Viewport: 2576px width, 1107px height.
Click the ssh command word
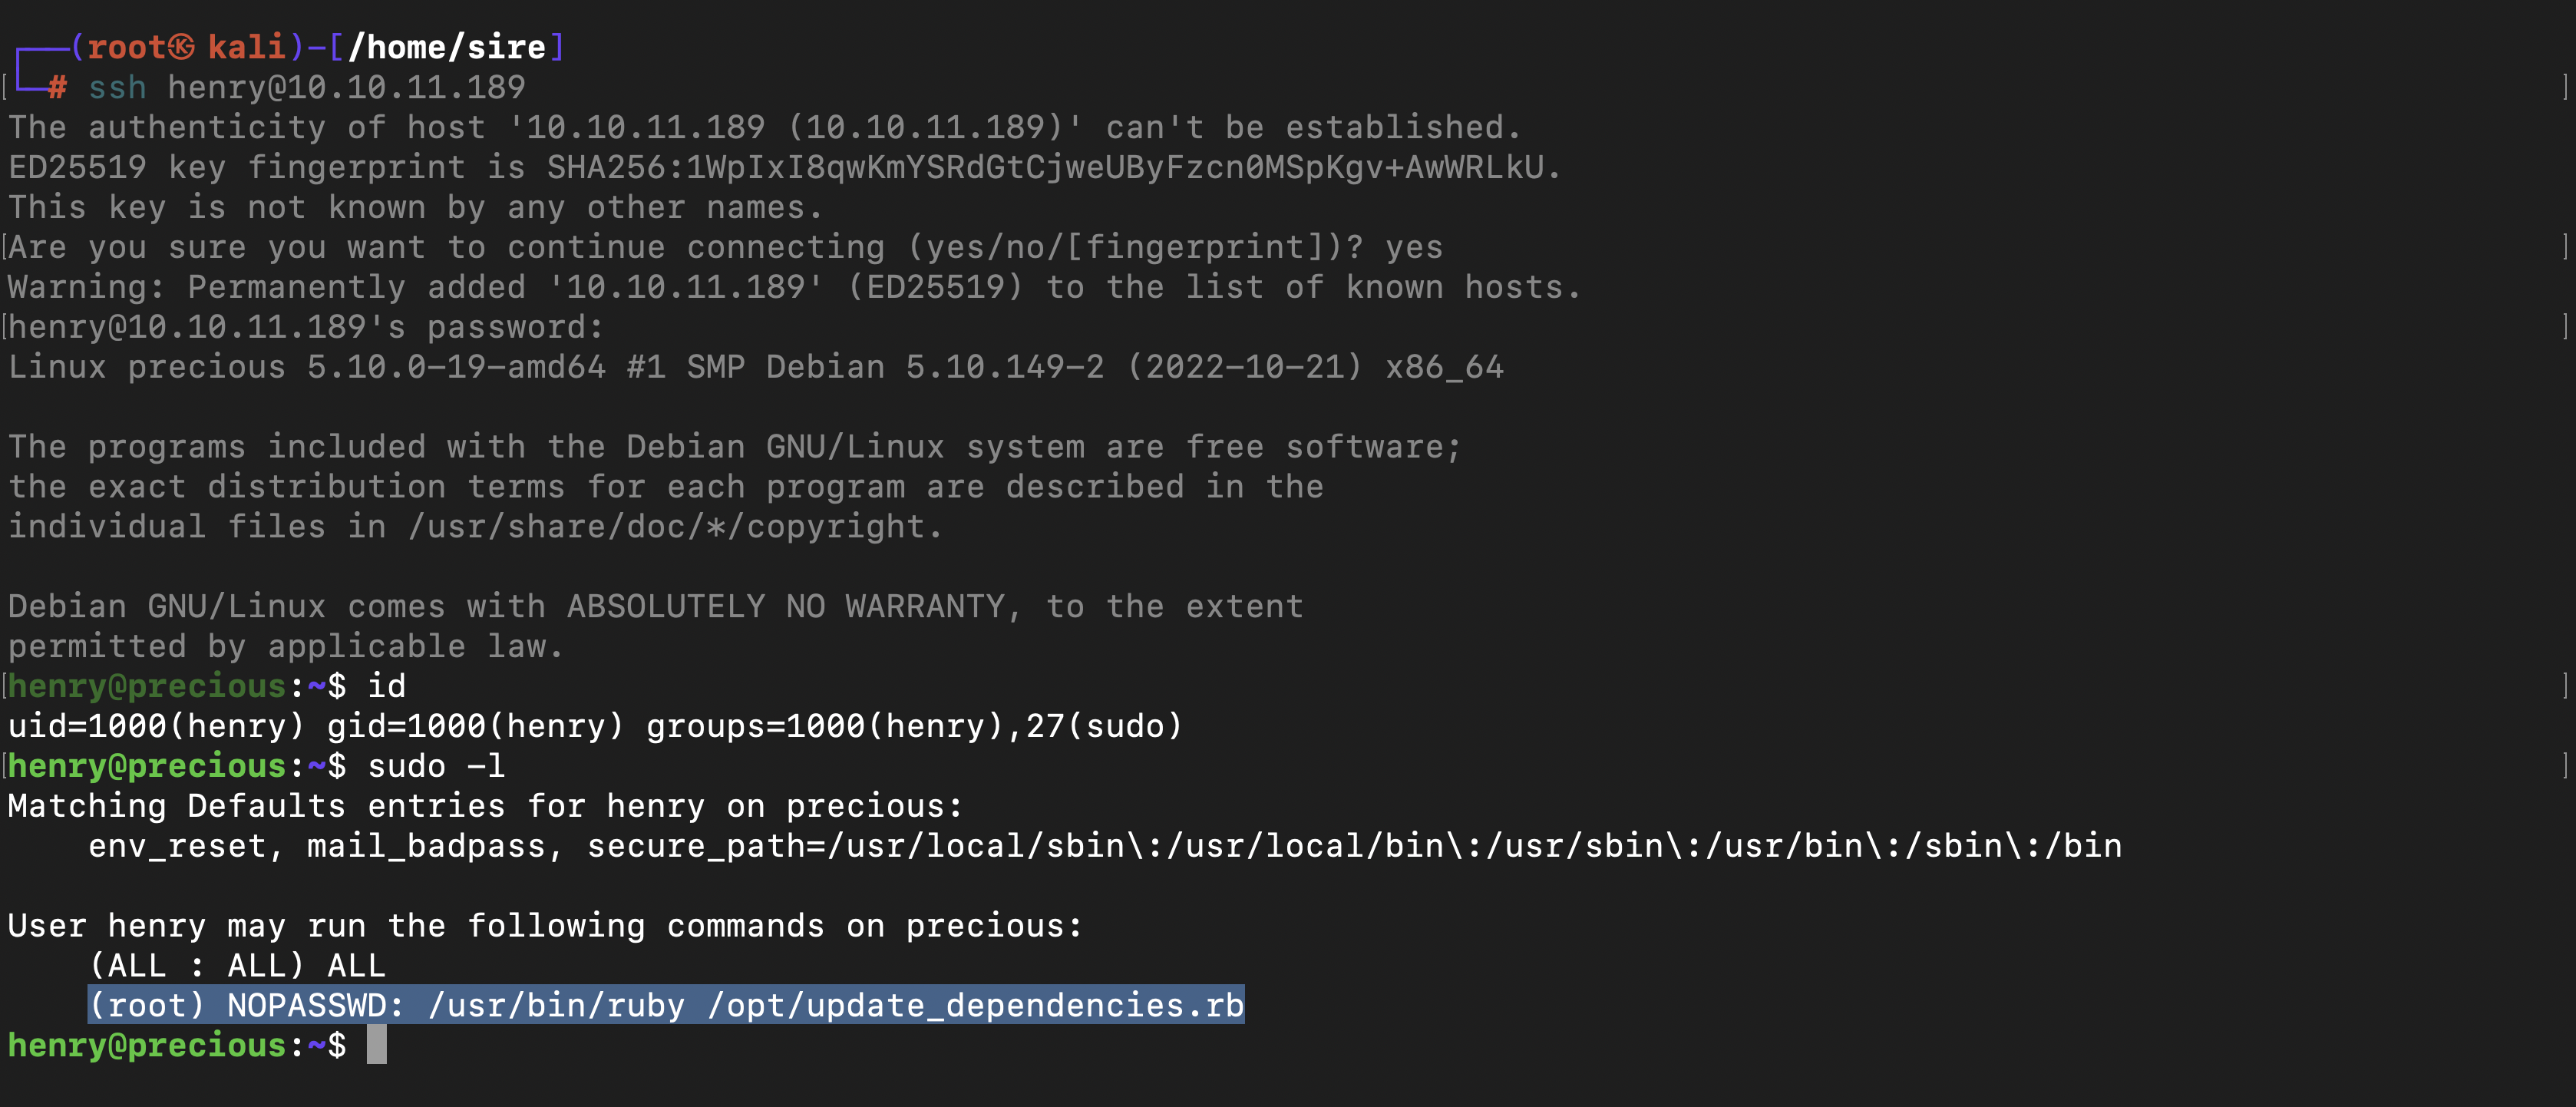point(117,87)
